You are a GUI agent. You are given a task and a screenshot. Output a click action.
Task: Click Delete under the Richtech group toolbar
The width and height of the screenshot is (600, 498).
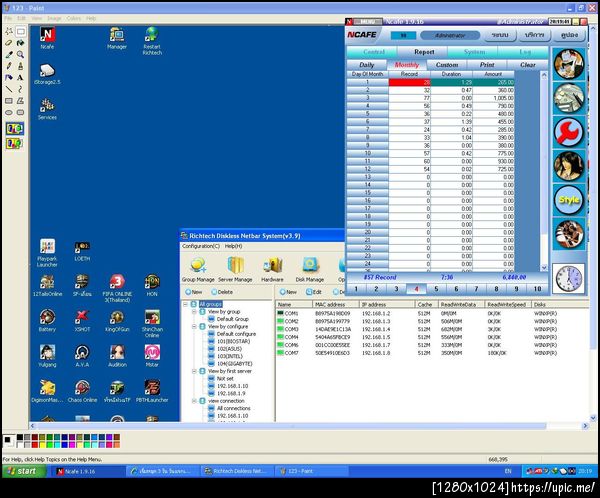point(222,292)
